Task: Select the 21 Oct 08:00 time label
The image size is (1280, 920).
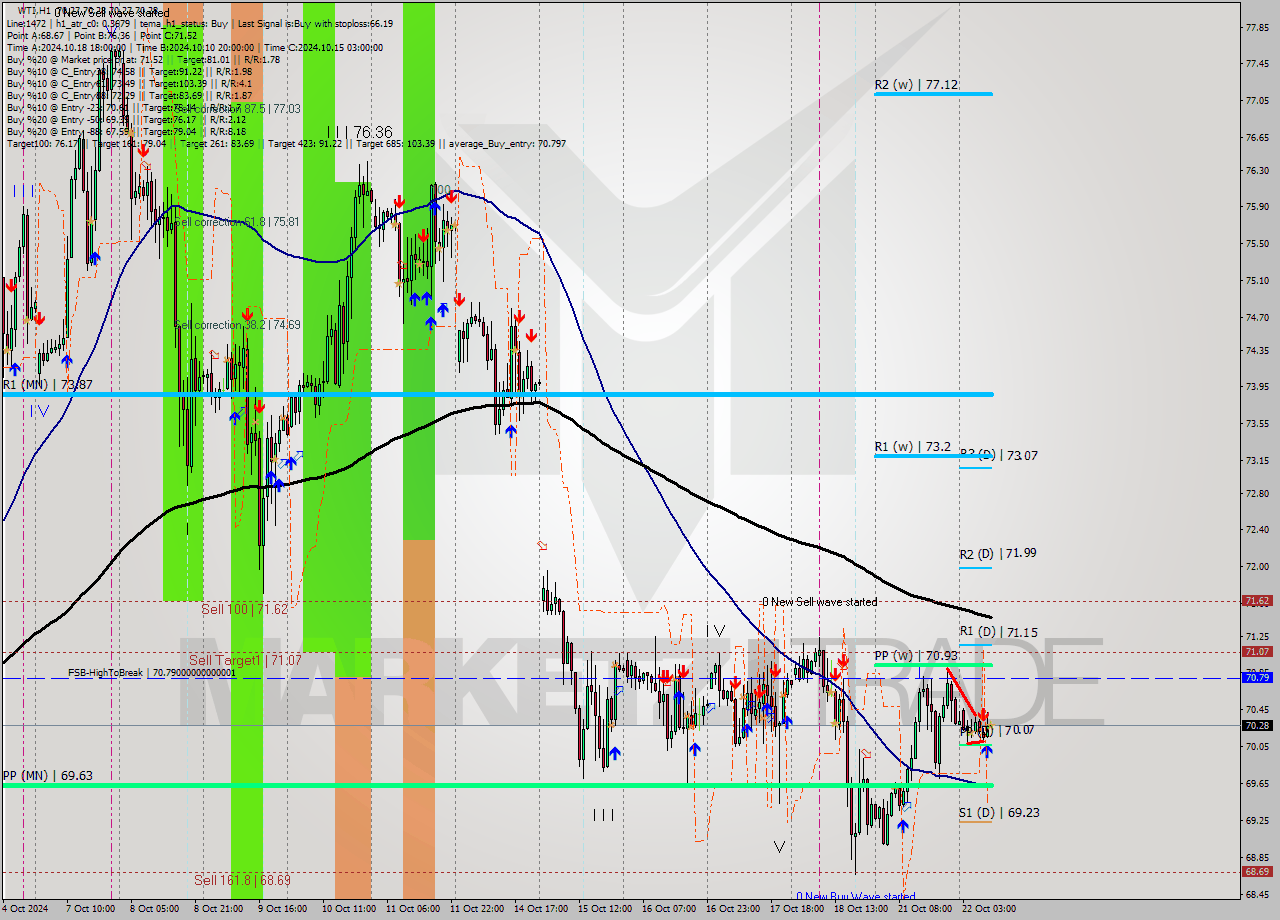Action: tap(926, 909)
